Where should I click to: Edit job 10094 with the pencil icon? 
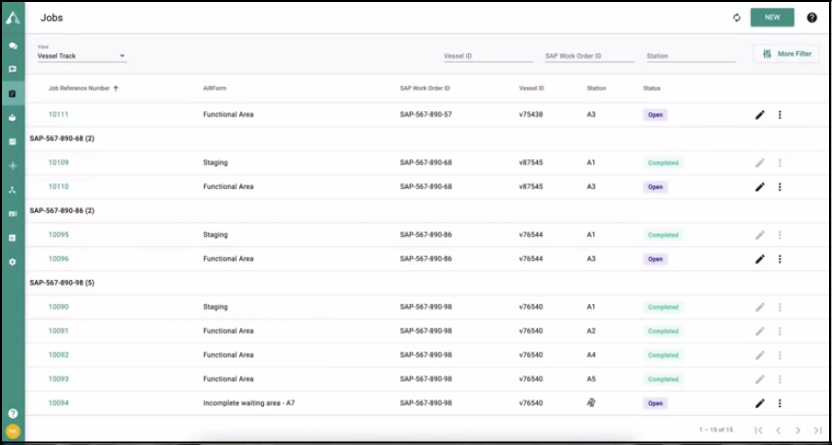[x=760, y=403]
